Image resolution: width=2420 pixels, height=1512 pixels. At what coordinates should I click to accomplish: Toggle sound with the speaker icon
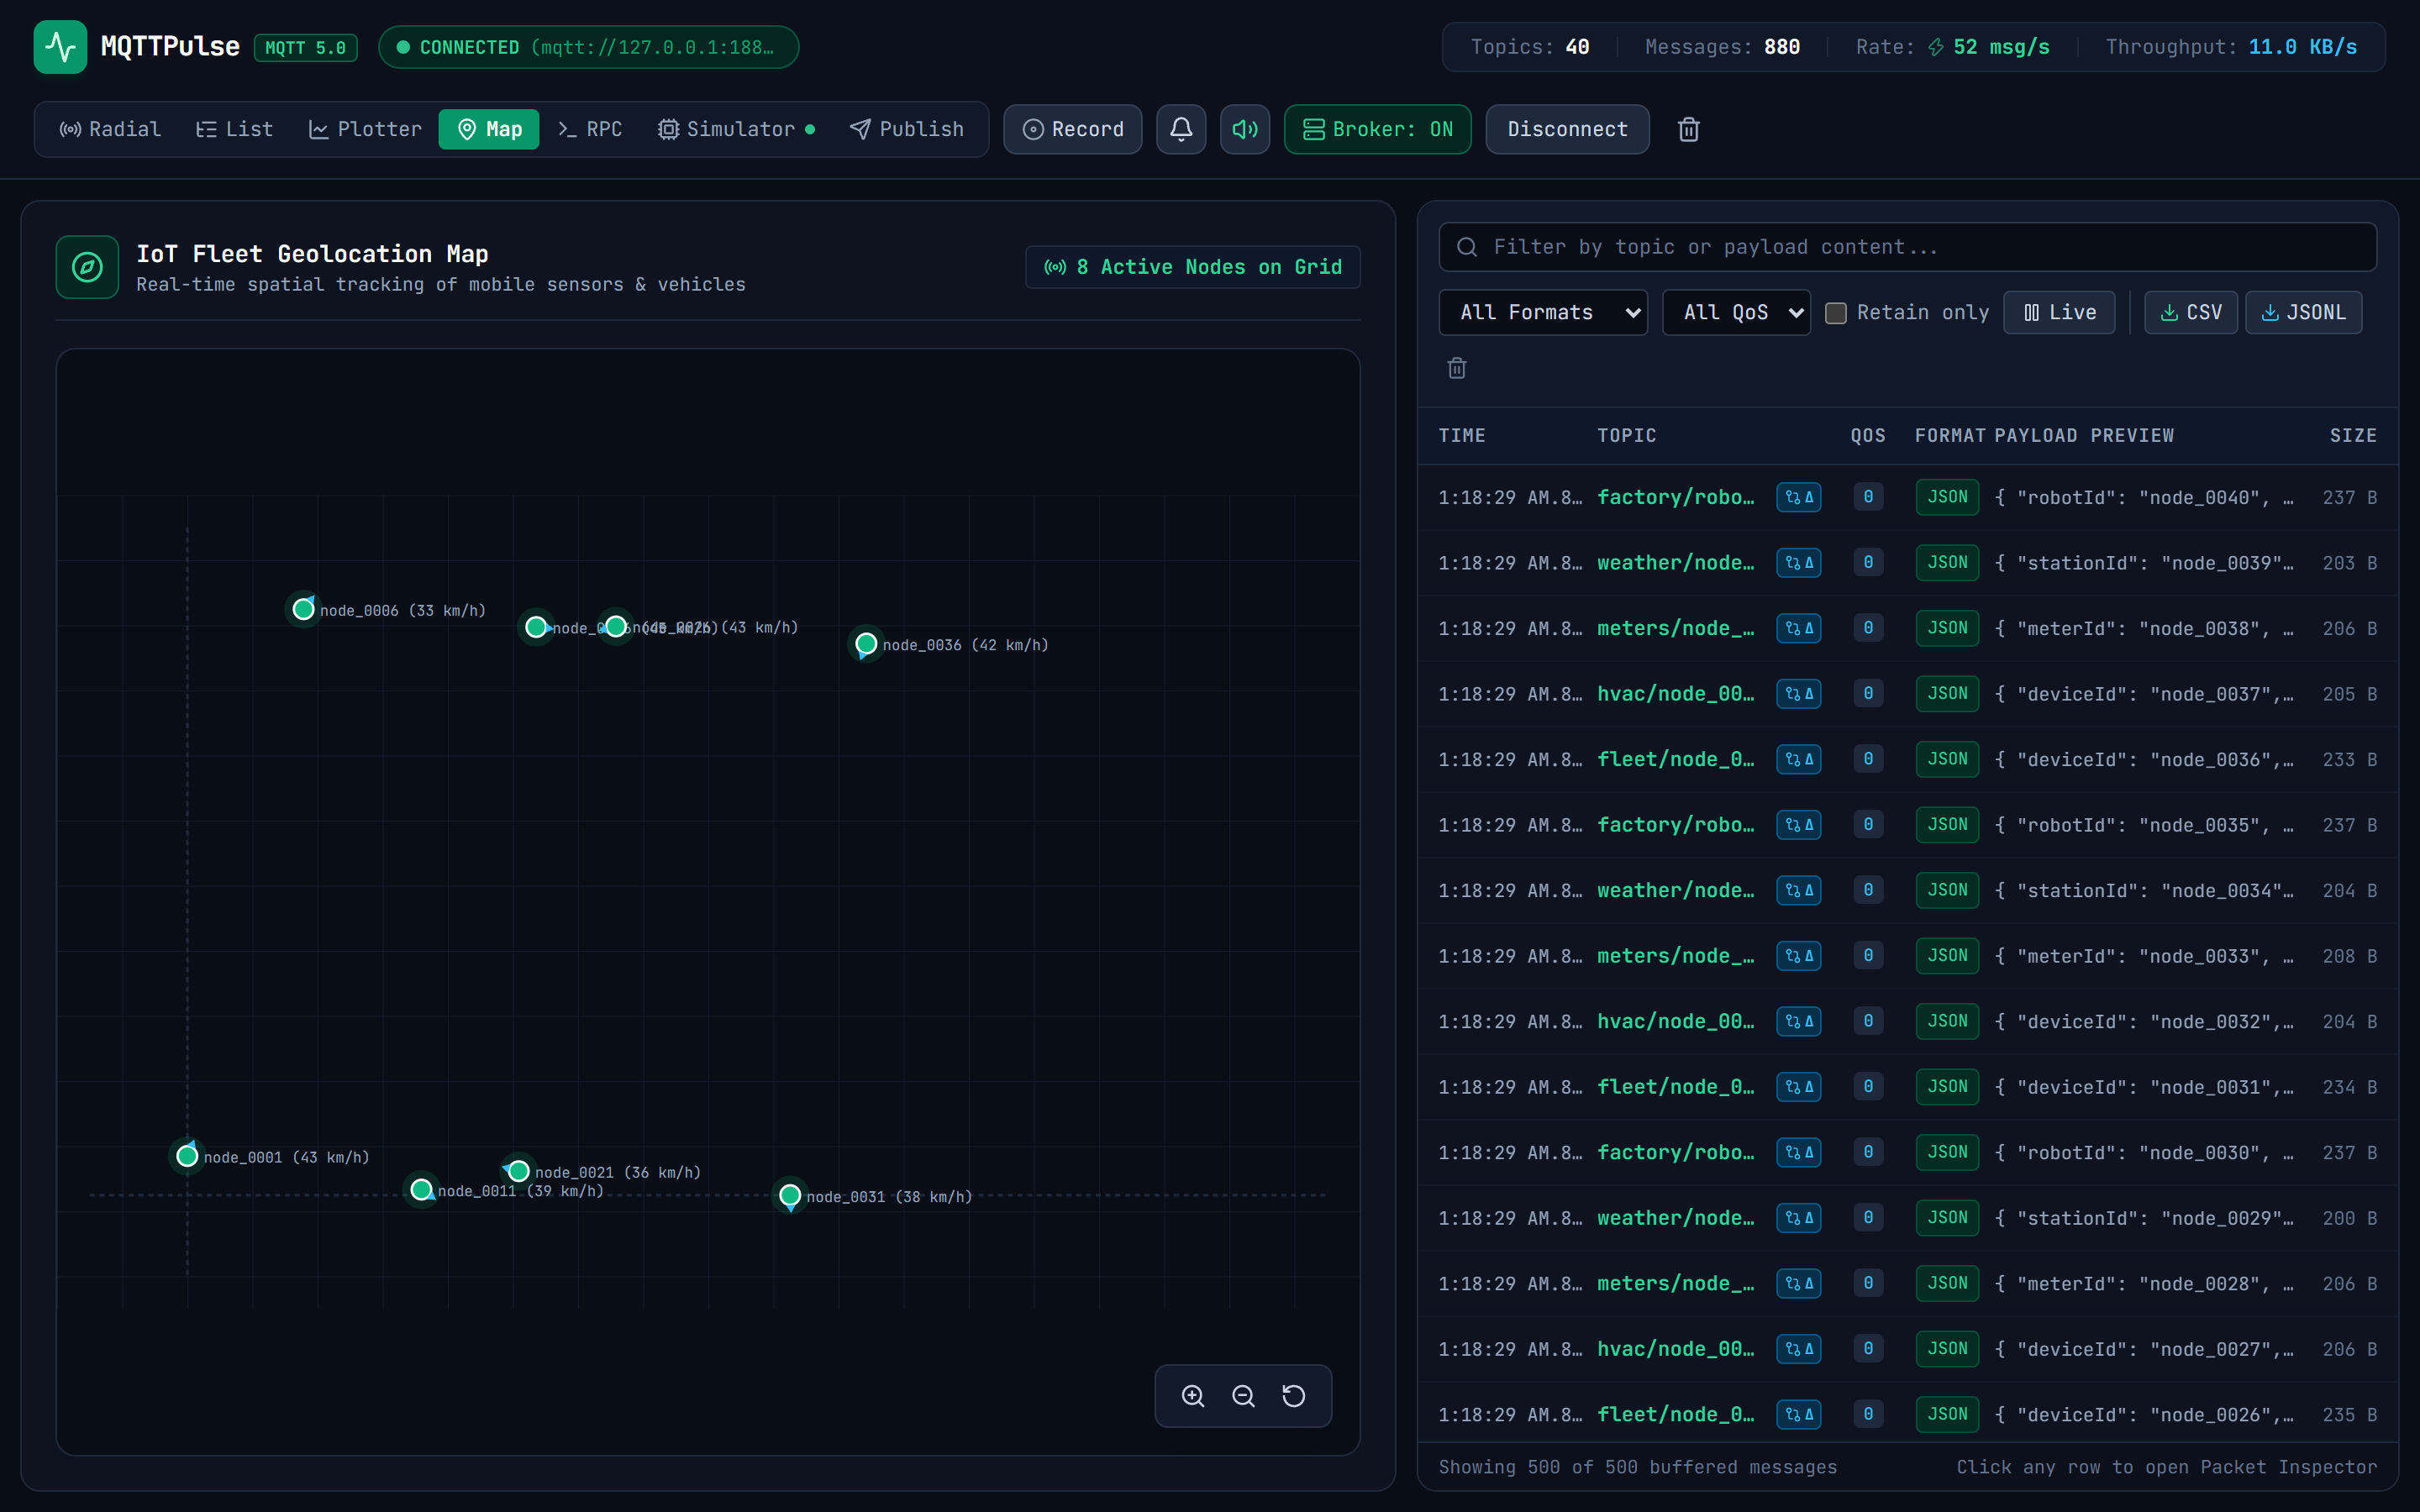tap(1245, 129)
